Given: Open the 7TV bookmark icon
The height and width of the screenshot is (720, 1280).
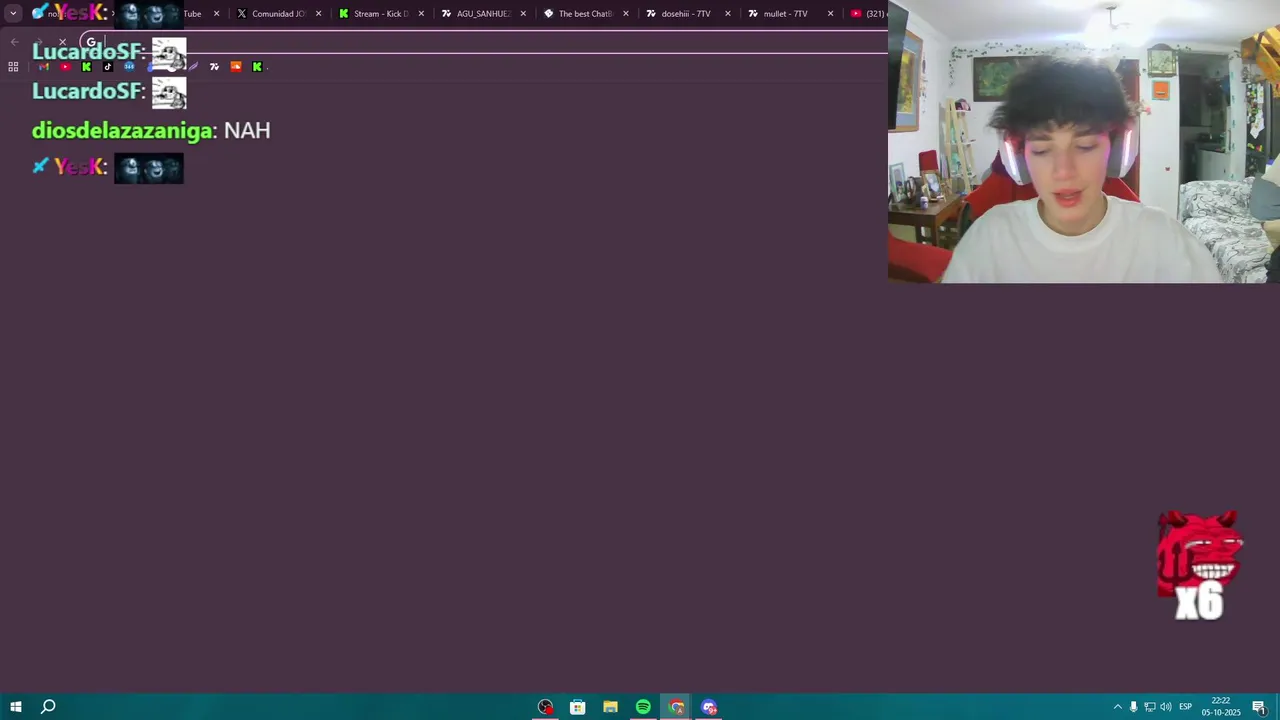Looking at the screenshot, I should [214, 67].
